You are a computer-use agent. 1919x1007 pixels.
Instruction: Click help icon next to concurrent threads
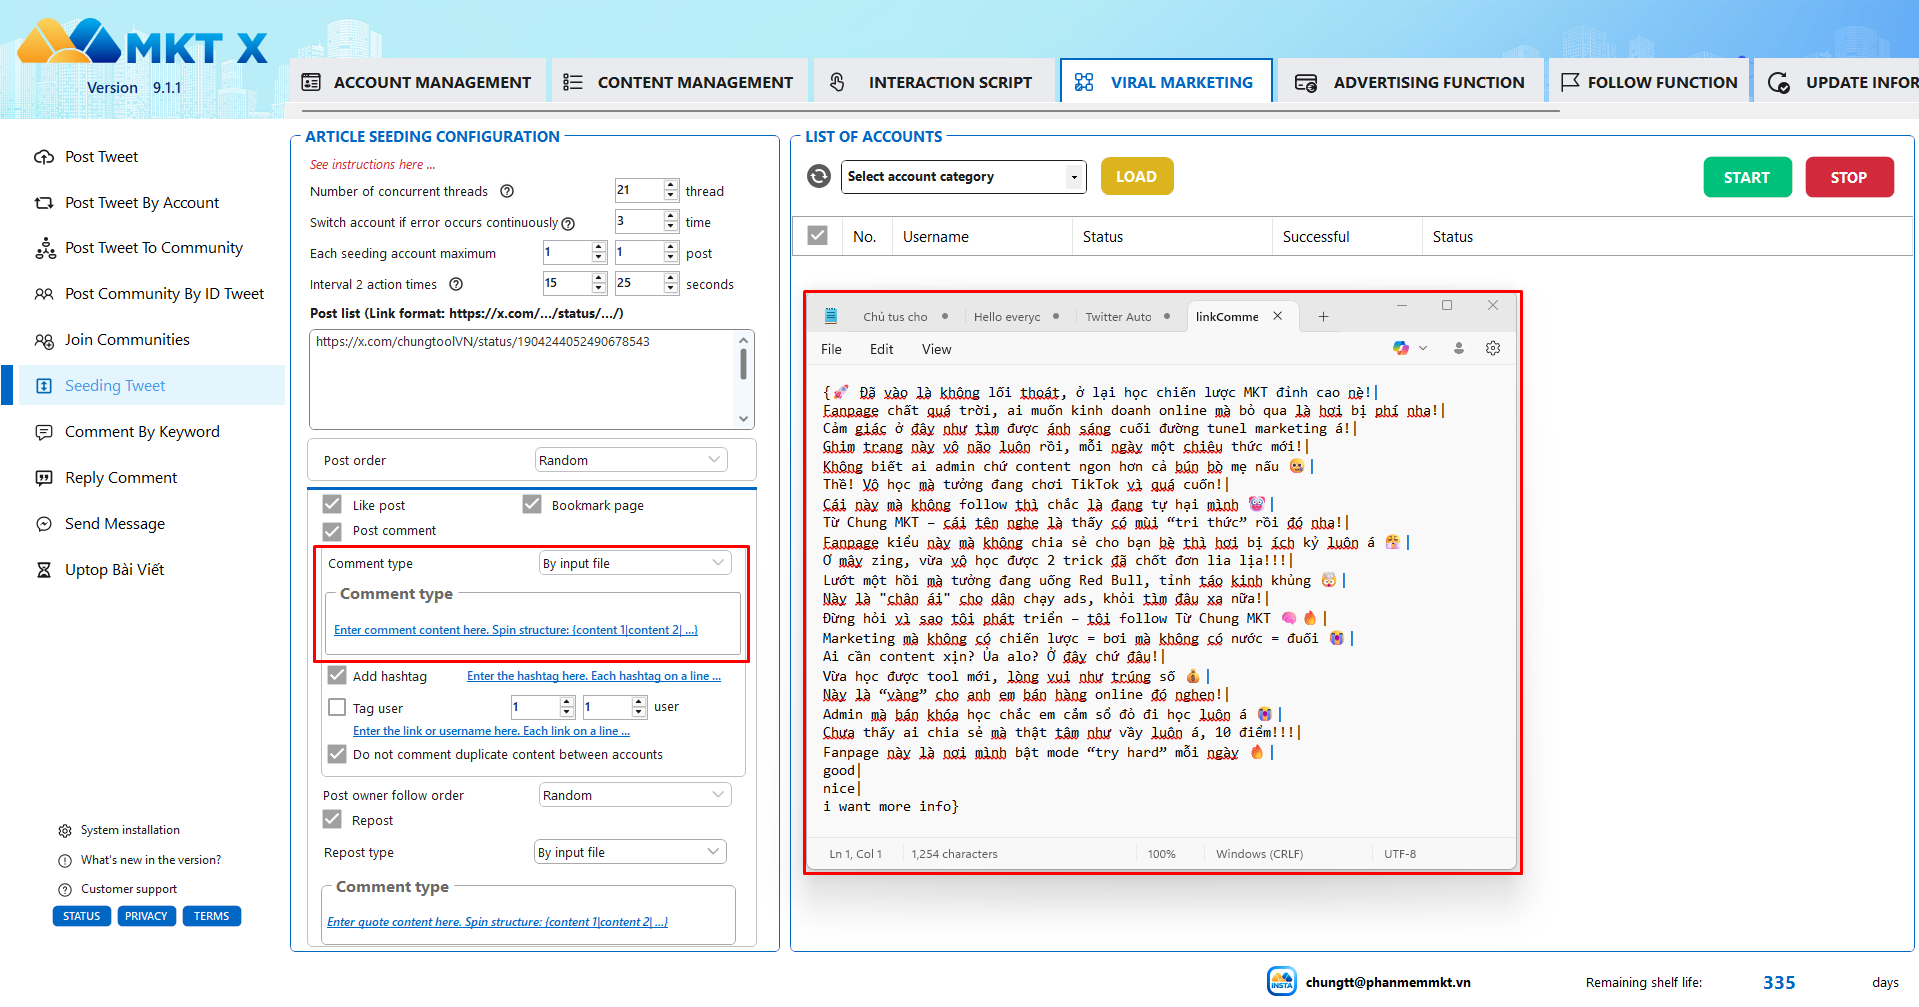(507, 191)
